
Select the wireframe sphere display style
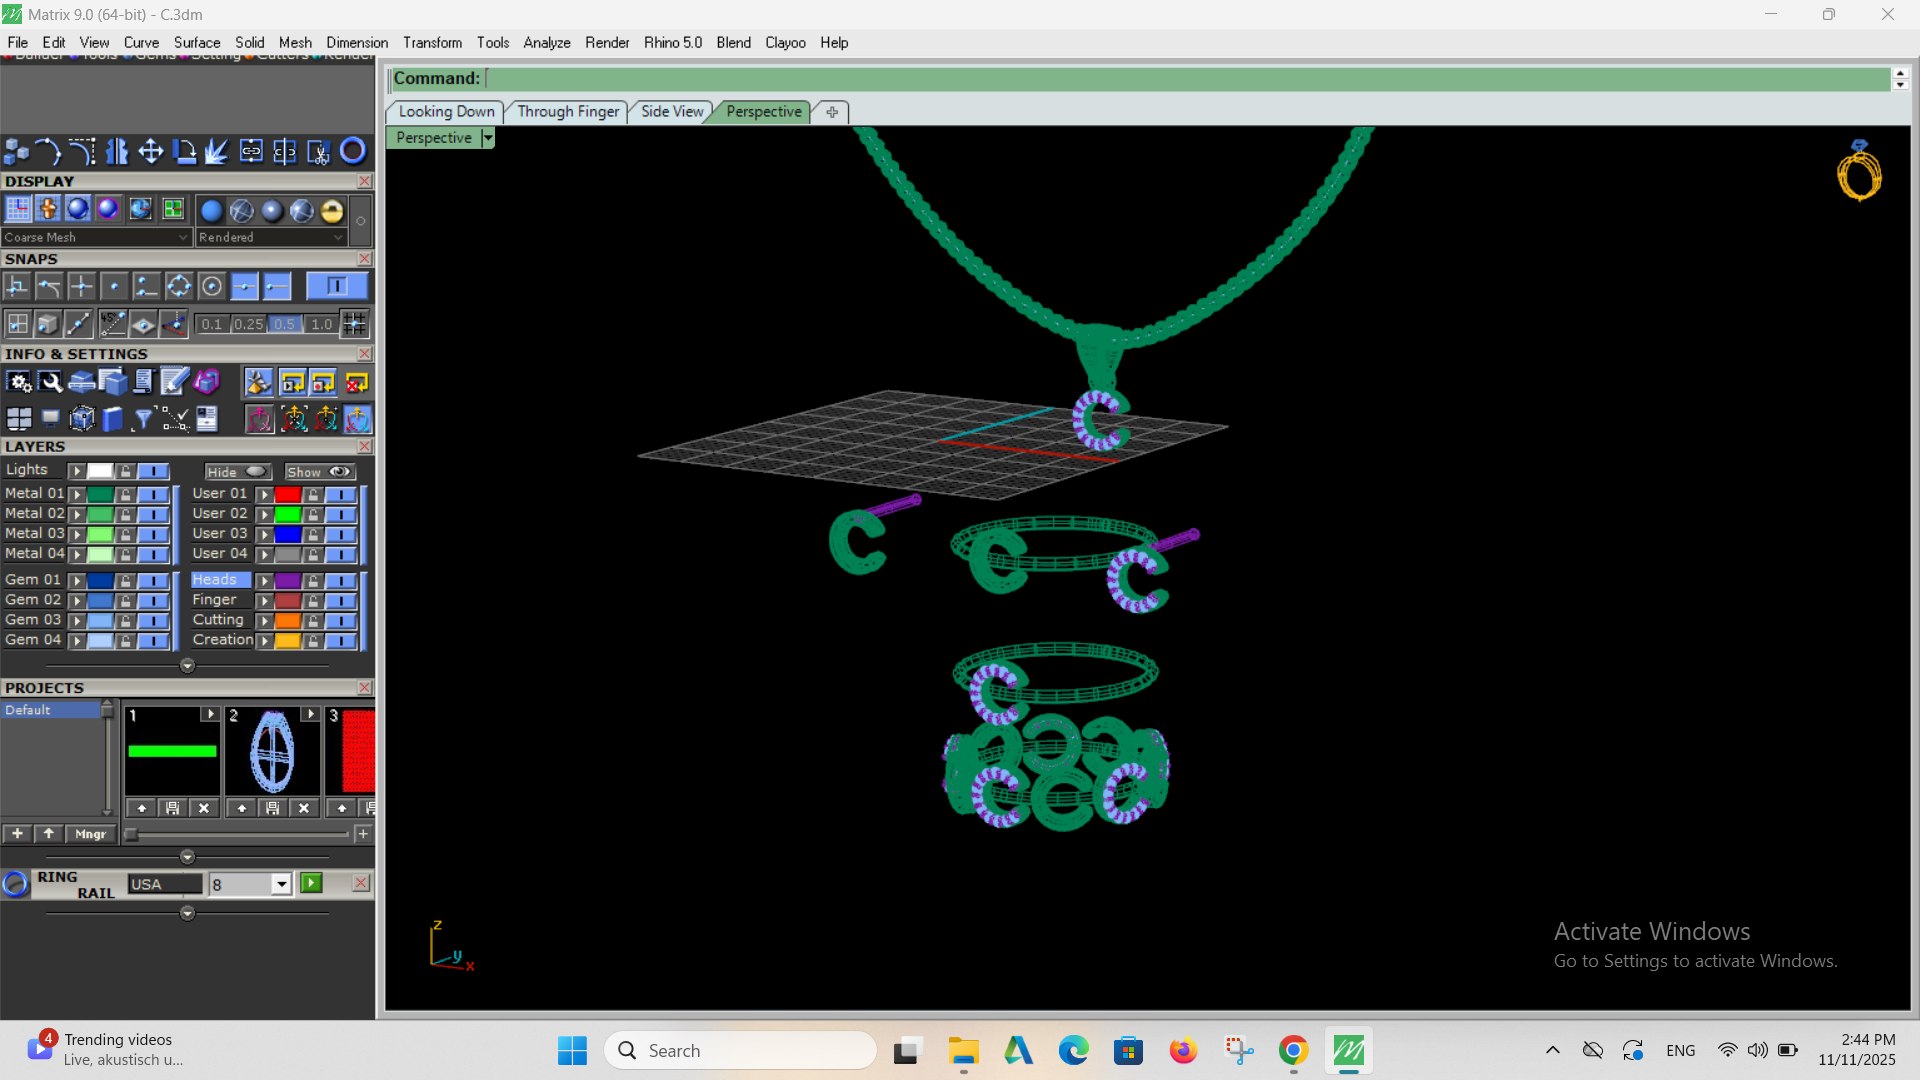pos(242,210)
